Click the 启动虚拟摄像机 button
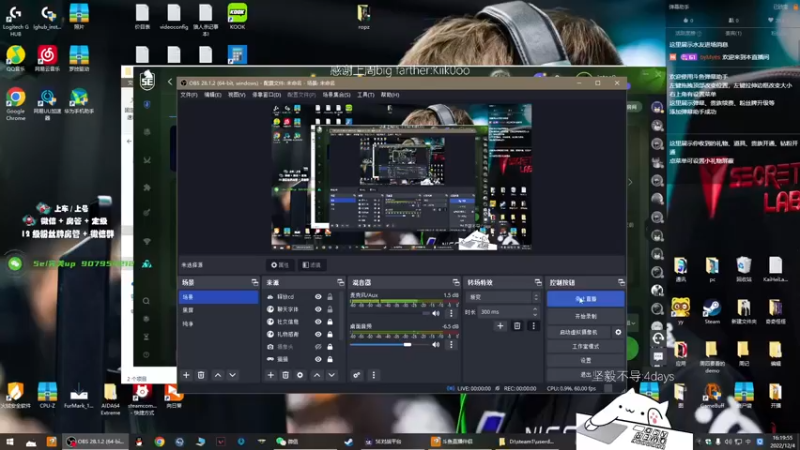Viewport: 800px width, 450px height. pyautogui.click(x=579, y=332)
